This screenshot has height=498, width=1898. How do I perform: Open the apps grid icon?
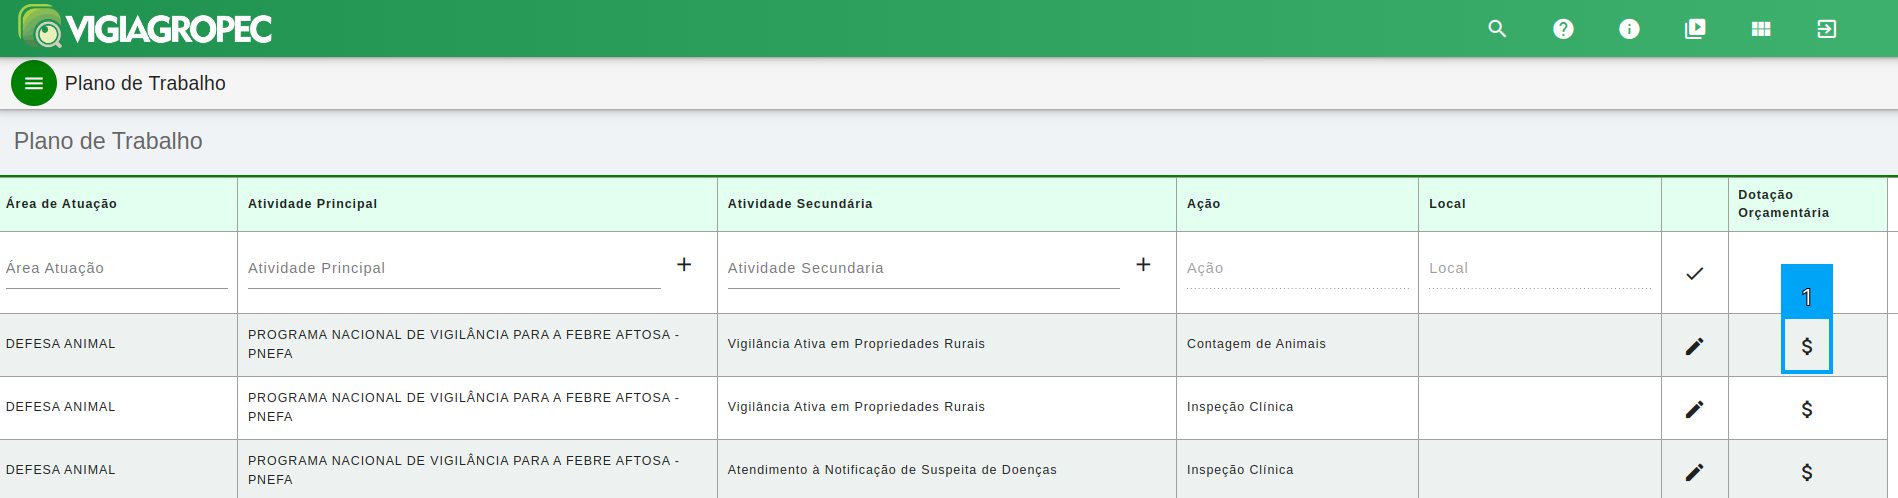tap(1761, 29)
